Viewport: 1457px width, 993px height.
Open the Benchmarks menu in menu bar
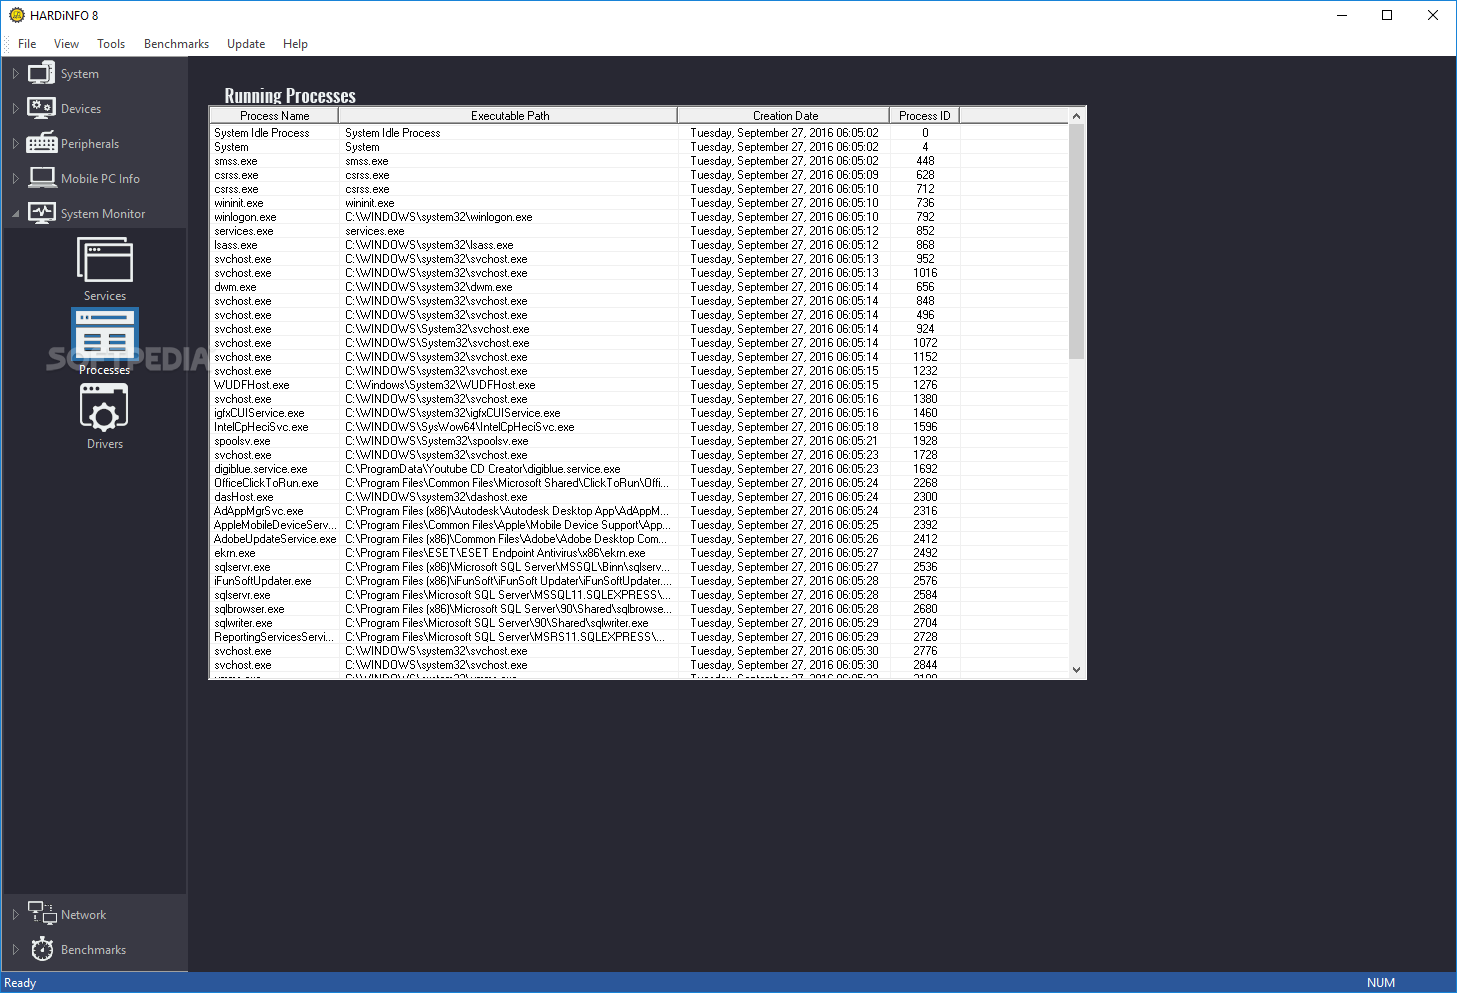176,44
